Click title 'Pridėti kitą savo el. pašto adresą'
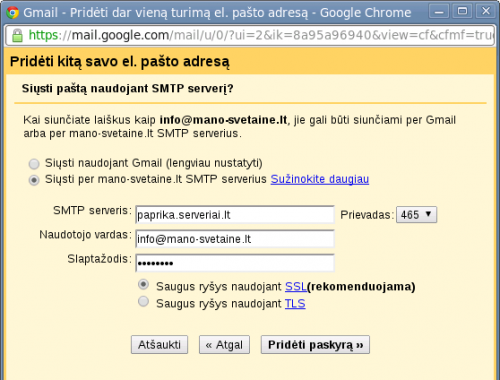The image size is (500, 380). click(120, 62)
